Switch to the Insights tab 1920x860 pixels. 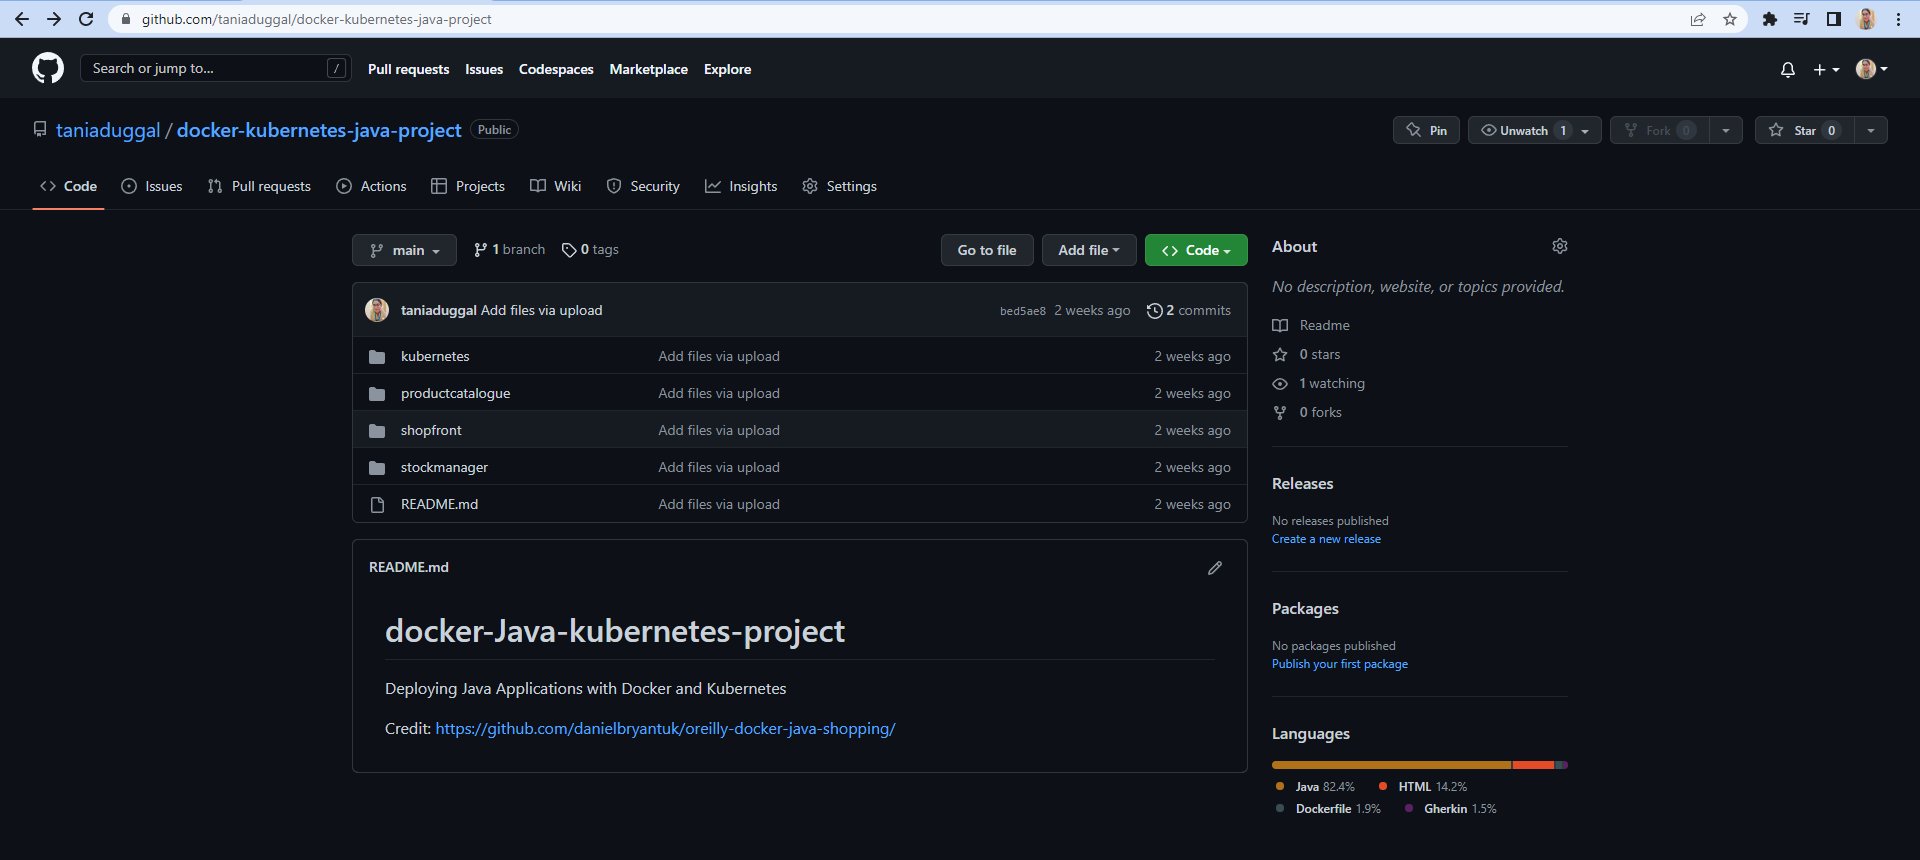click(741, 186)
